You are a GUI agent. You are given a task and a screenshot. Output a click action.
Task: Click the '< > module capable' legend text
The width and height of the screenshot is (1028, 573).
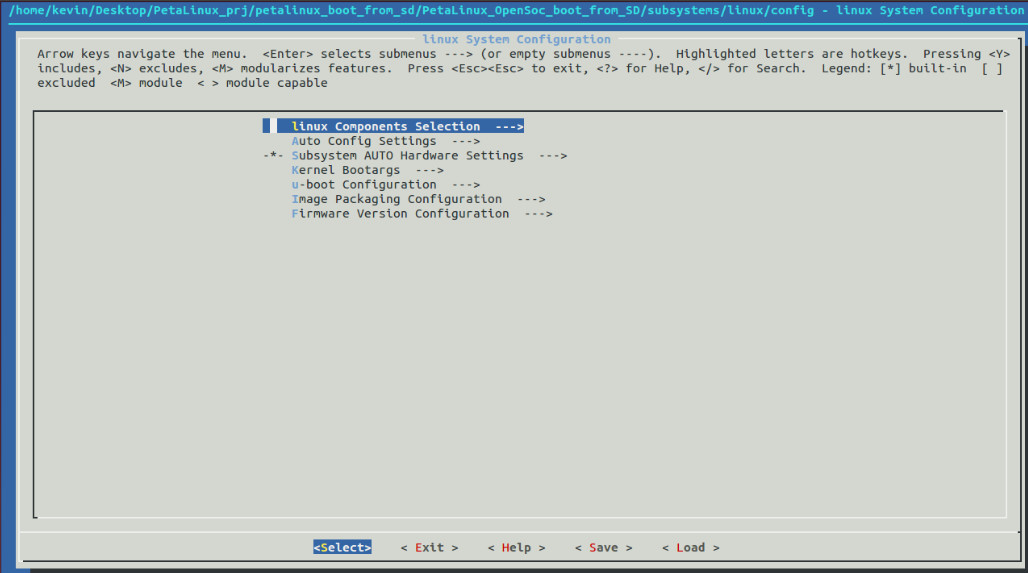click(x=262, y=83)
